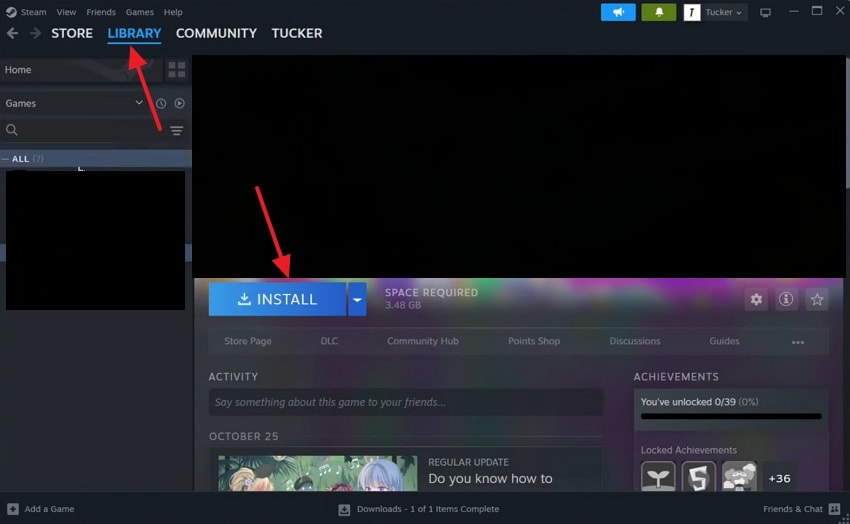Click the Tucker profile avatar
The width and height of the screenshot is (850, 524).
[x=692, y=12]
